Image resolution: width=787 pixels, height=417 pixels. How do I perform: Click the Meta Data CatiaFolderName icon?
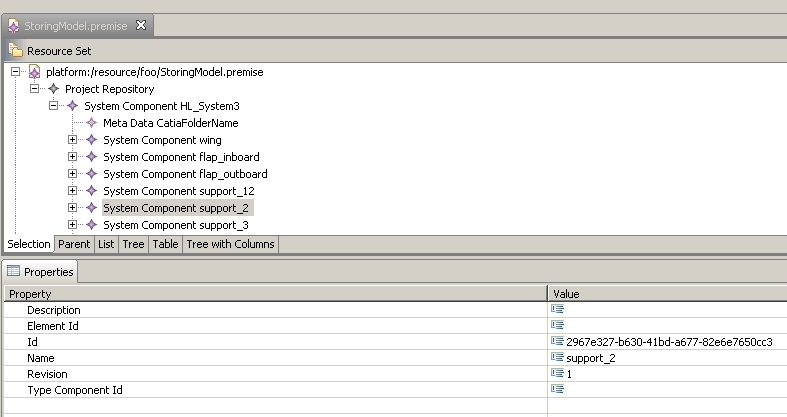(91, 123)
